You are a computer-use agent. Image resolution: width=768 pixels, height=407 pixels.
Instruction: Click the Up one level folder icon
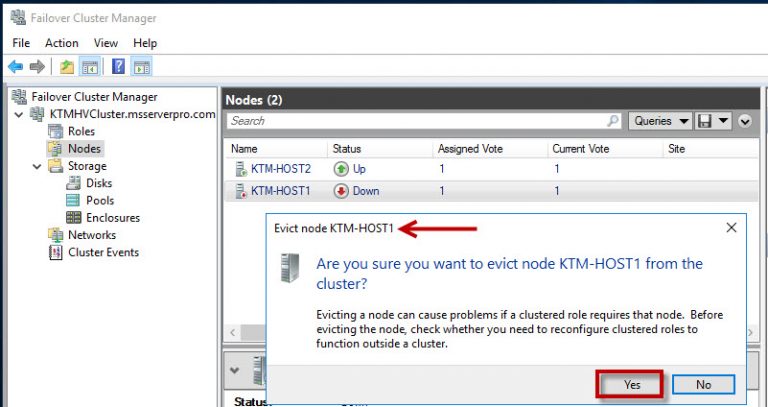tap(67, 67)
